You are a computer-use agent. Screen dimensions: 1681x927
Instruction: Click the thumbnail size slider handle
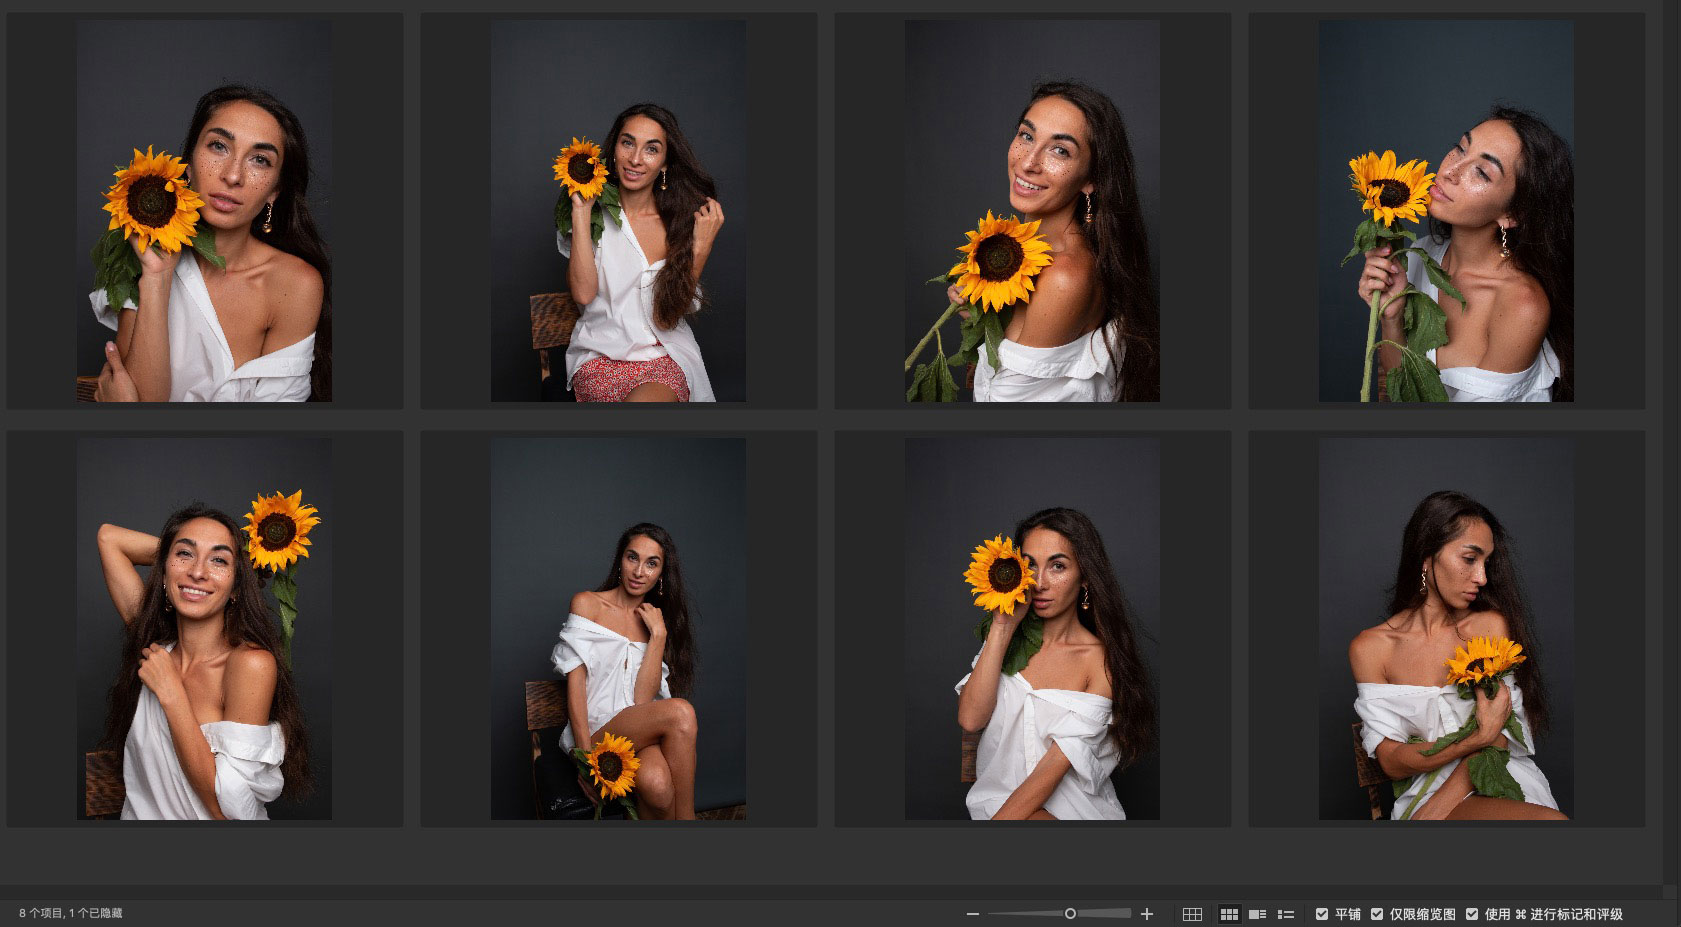point(1070,914)
